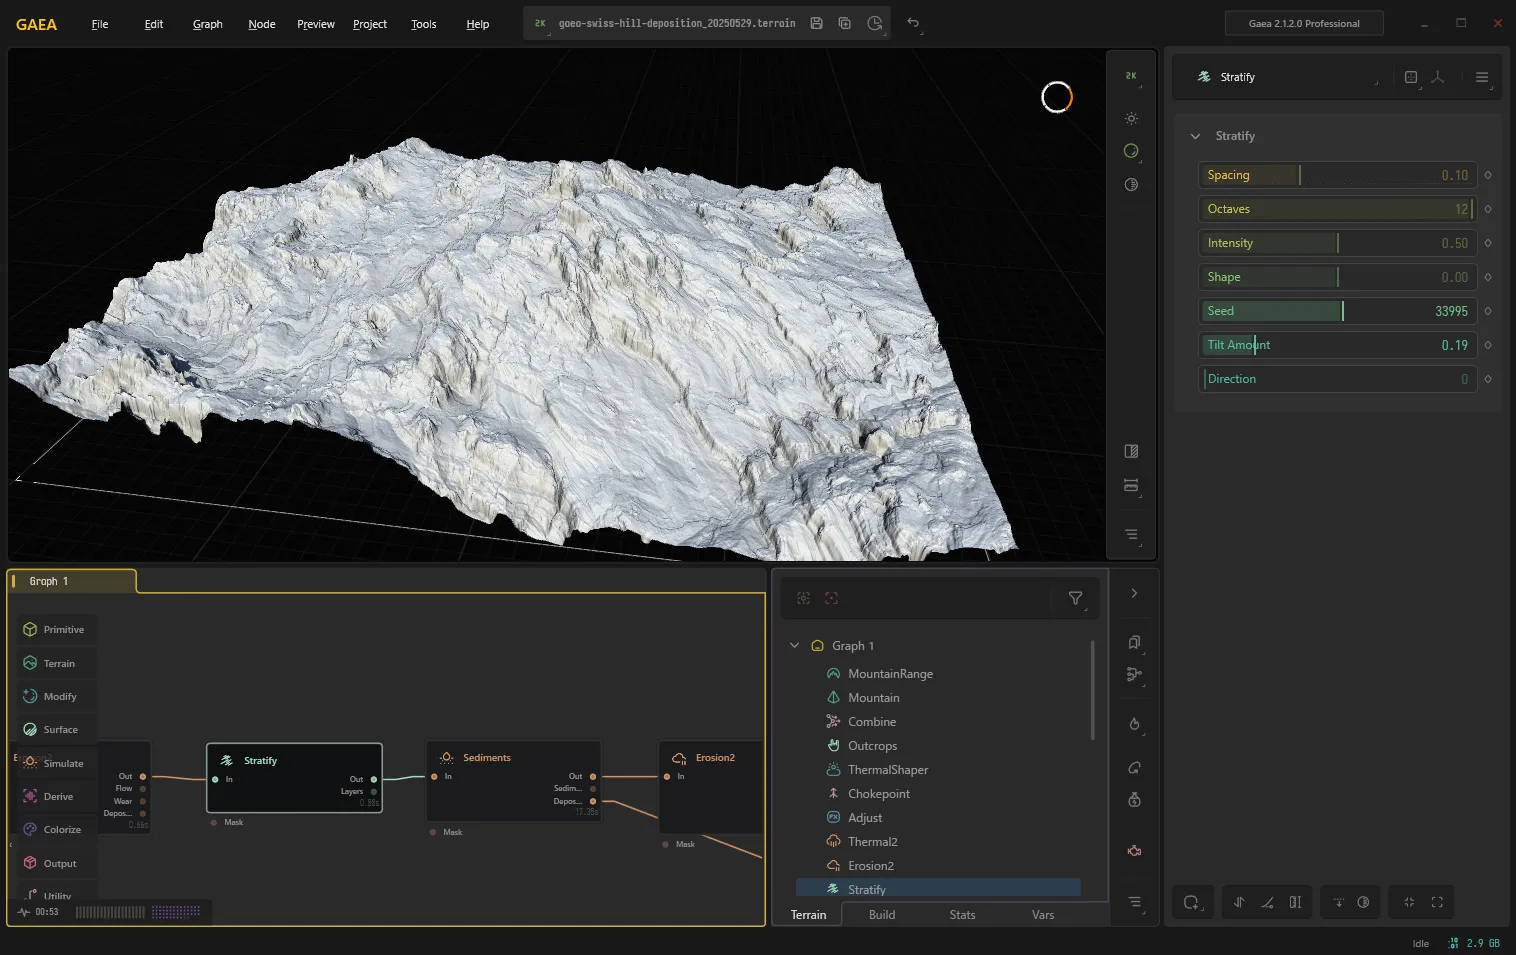
Task: Click the save file icon
Action: (816, 23)
